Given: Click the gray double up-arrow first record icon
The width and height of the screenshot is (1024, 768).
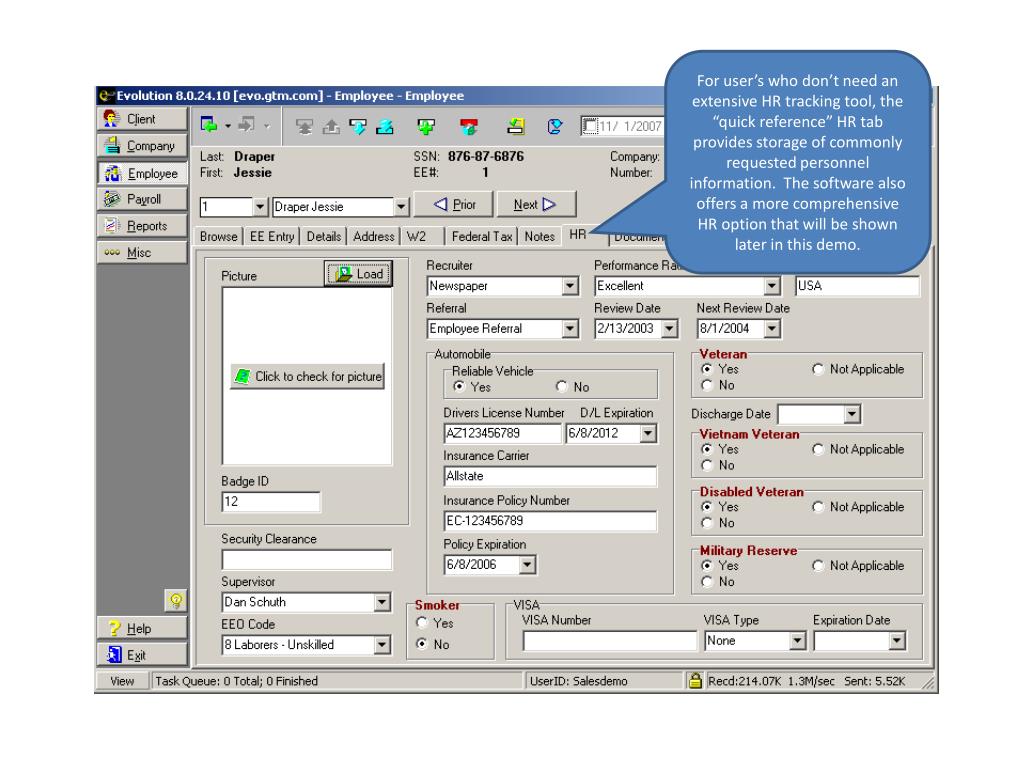Looking at the screenshot, I should 304,127.
